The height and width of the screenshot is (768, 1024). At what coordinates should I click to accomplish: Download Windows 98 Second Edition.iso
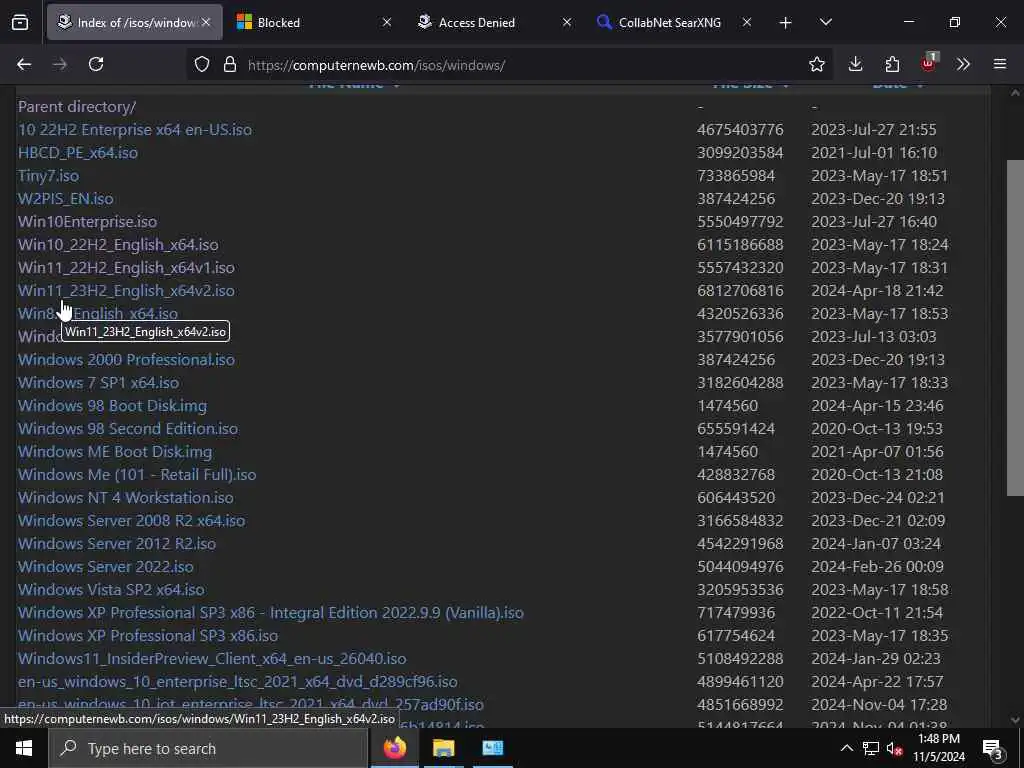(128, 428)
